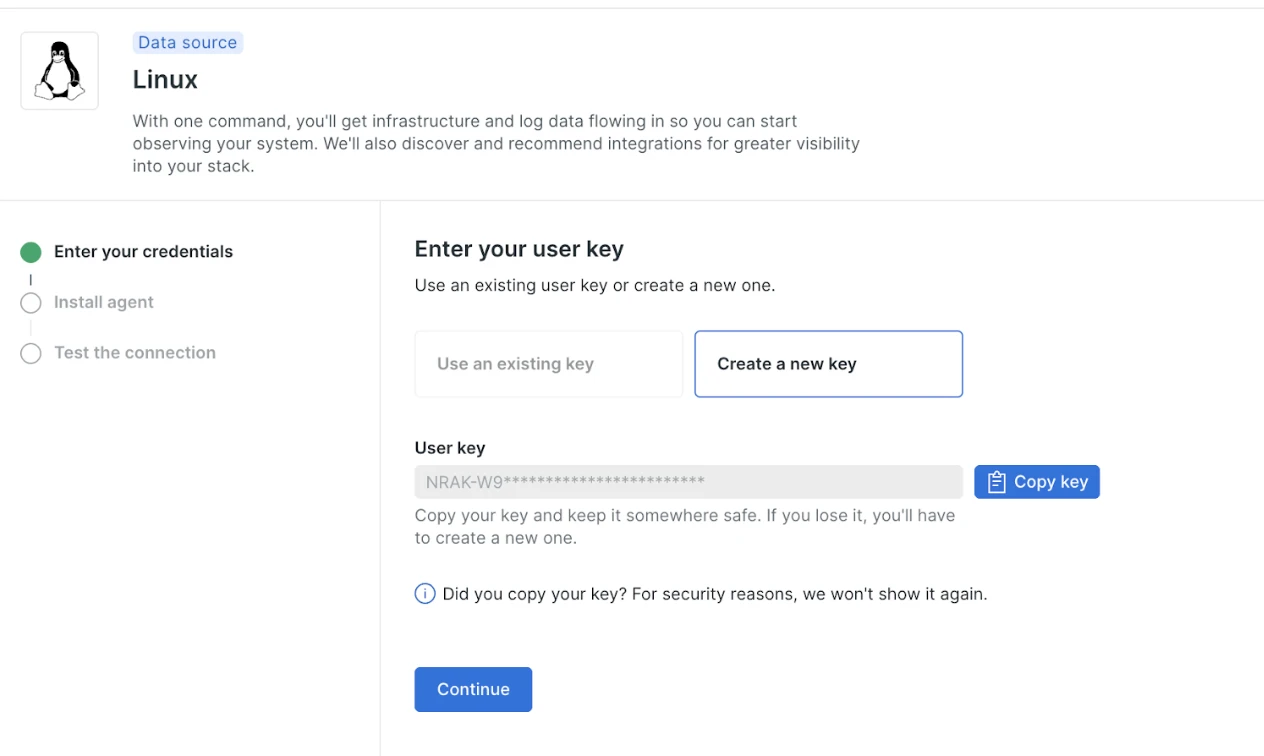
Task: Click the clipboard icon on Copy key
Action: tap(996, 482)
